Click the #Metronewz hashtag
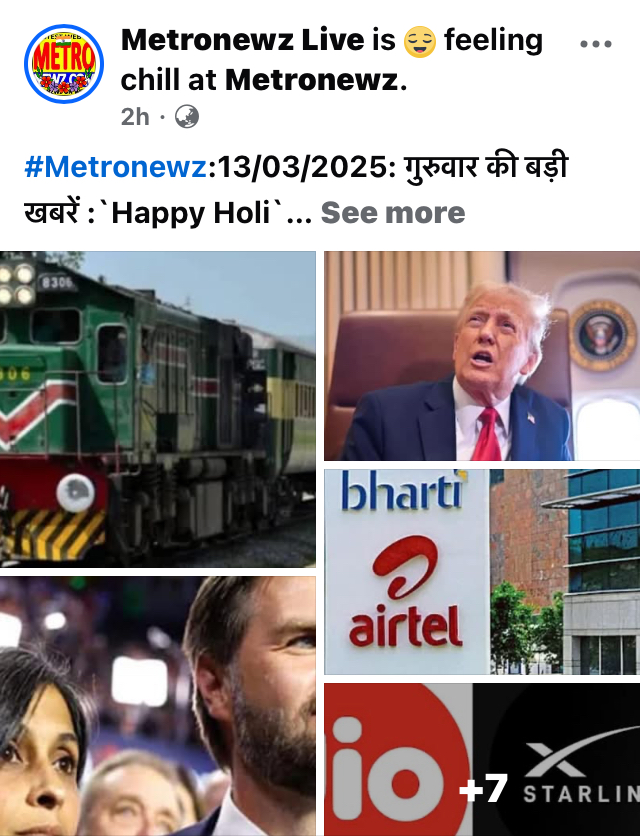640x836 pixels. pos(115,167)
